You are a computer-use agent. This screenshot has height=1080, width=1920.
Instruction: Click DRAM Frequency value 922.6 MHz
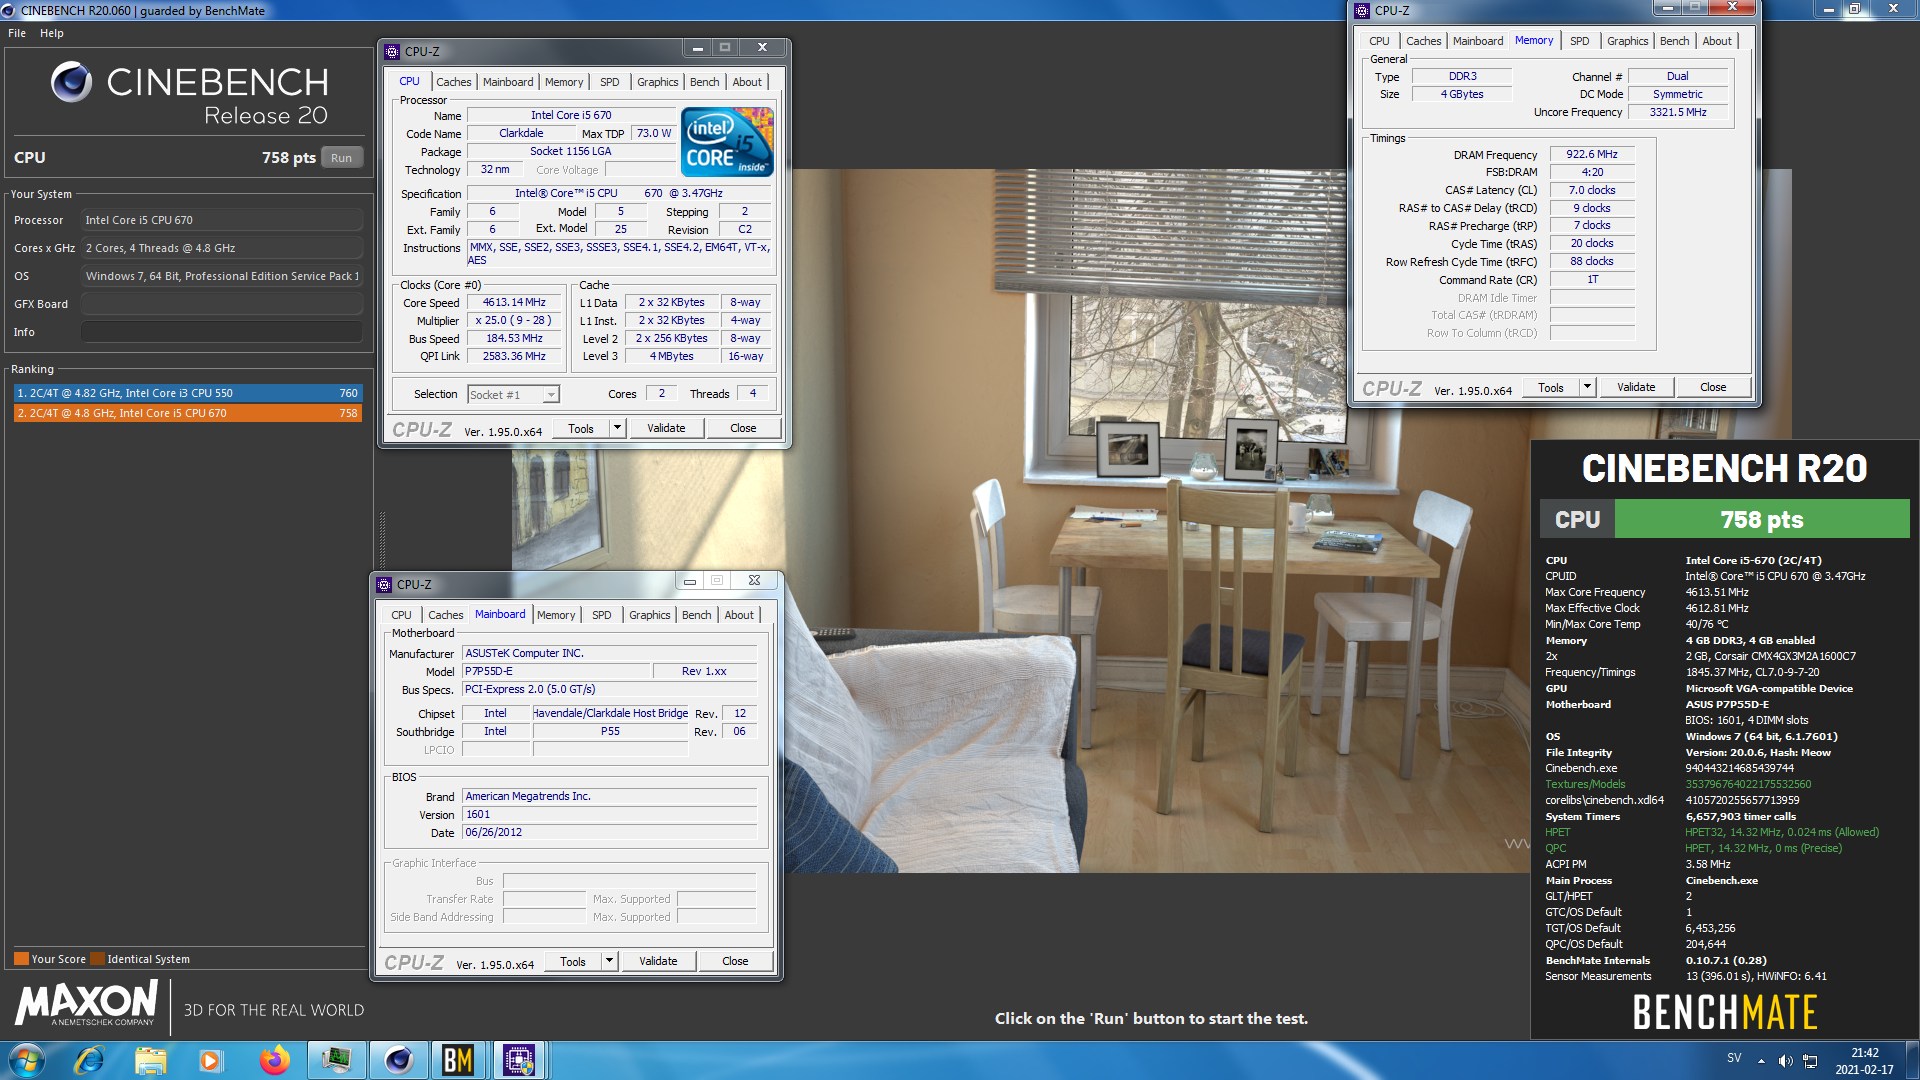1592,154
